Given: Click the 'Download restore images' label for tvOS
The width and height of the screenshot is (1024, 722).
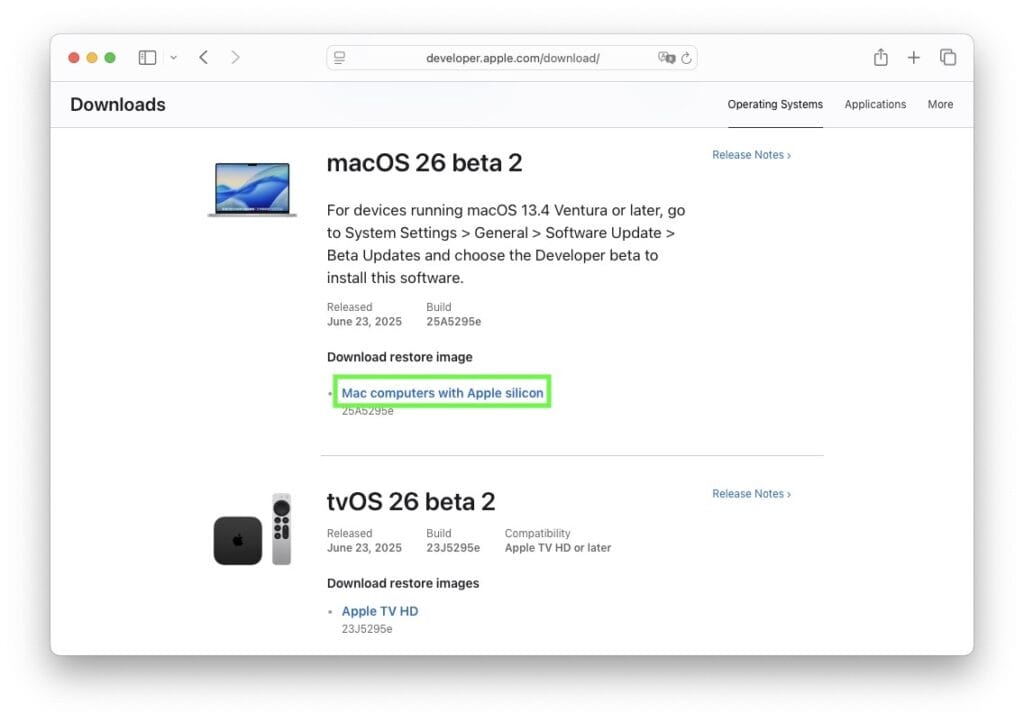Looking at the screenshot, I should click(x=403, y=583).
